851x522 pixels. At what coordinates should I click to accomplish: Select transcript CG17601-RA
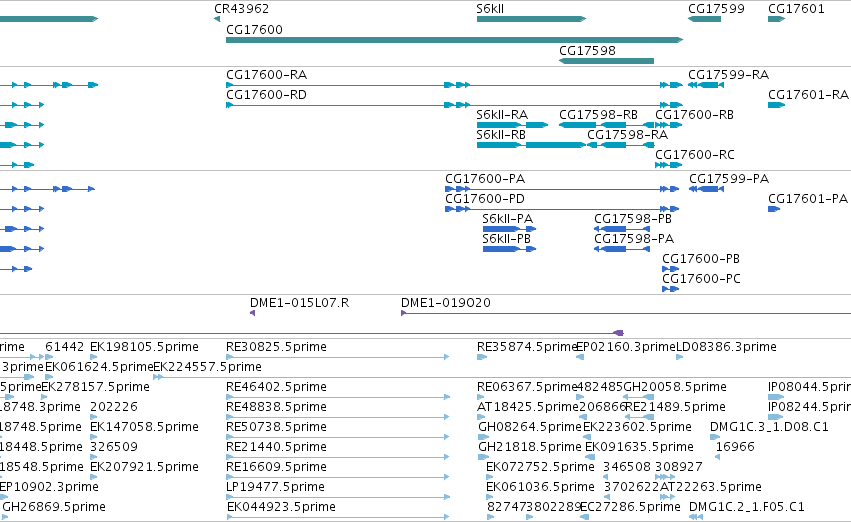coord(776,105)
